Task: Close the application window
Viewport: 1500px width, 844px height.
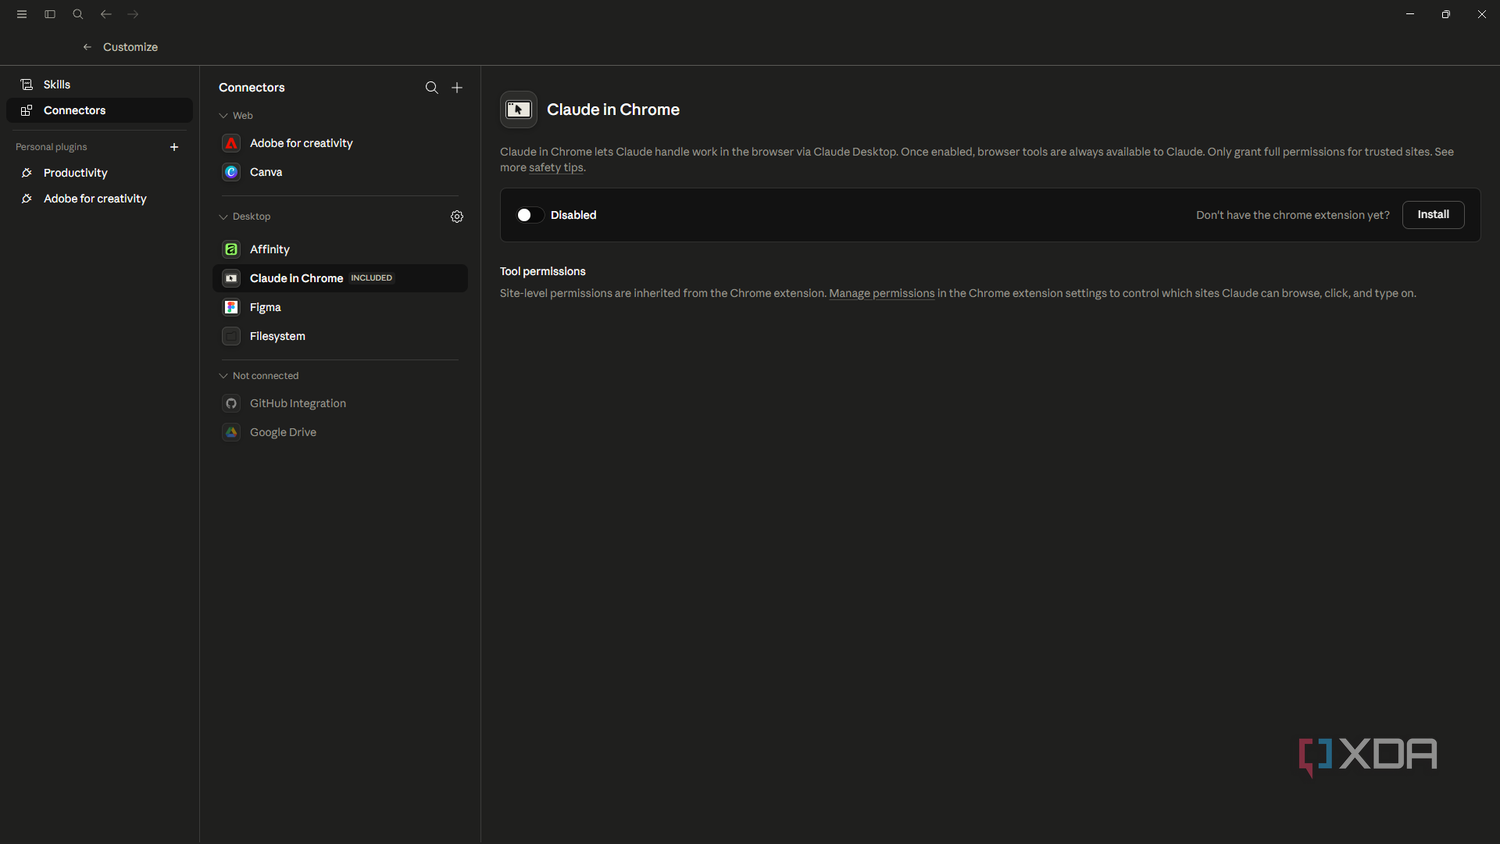Action: click(1482, 14)
